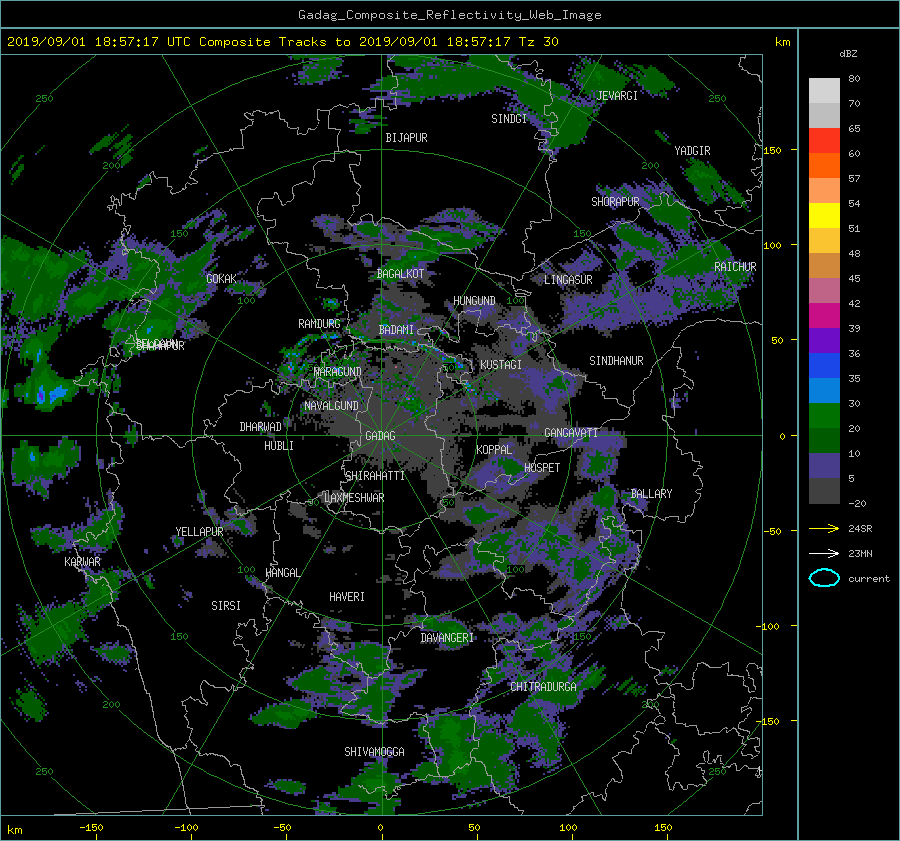
Task: Click the 150 tick on right axis
Action: click(x=773, y=150)
